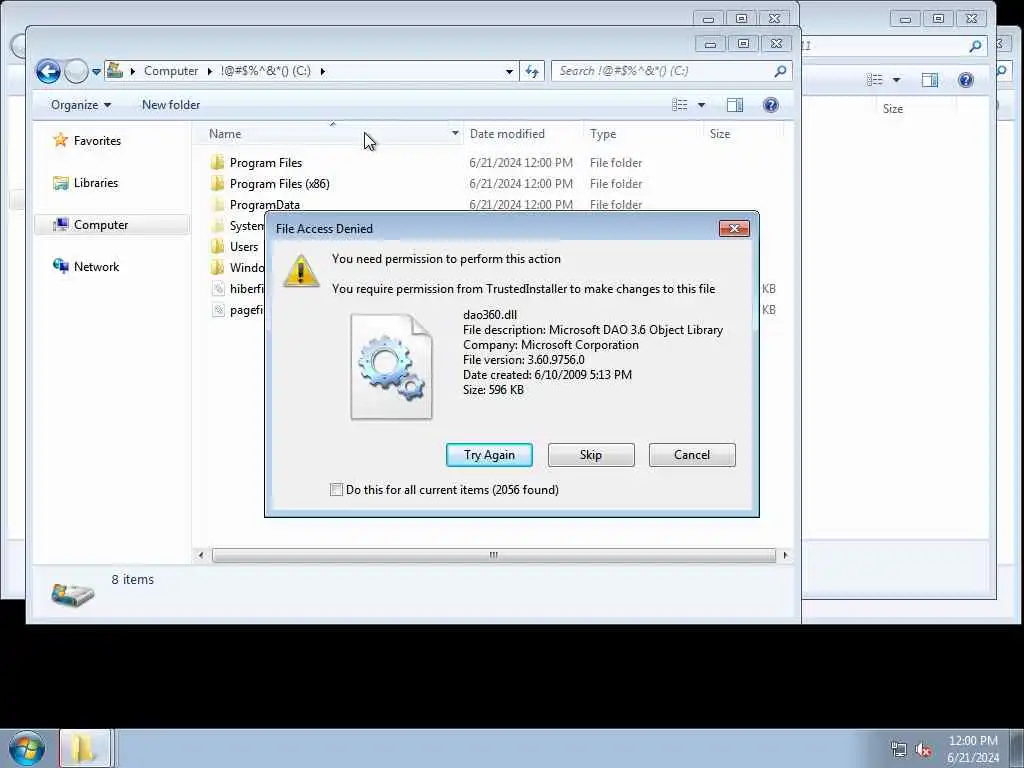This screenshot has height=768, width=1024.
Task: Click the scrollbar right arrow
Action: pyautogui.click(x=785, y=555)
